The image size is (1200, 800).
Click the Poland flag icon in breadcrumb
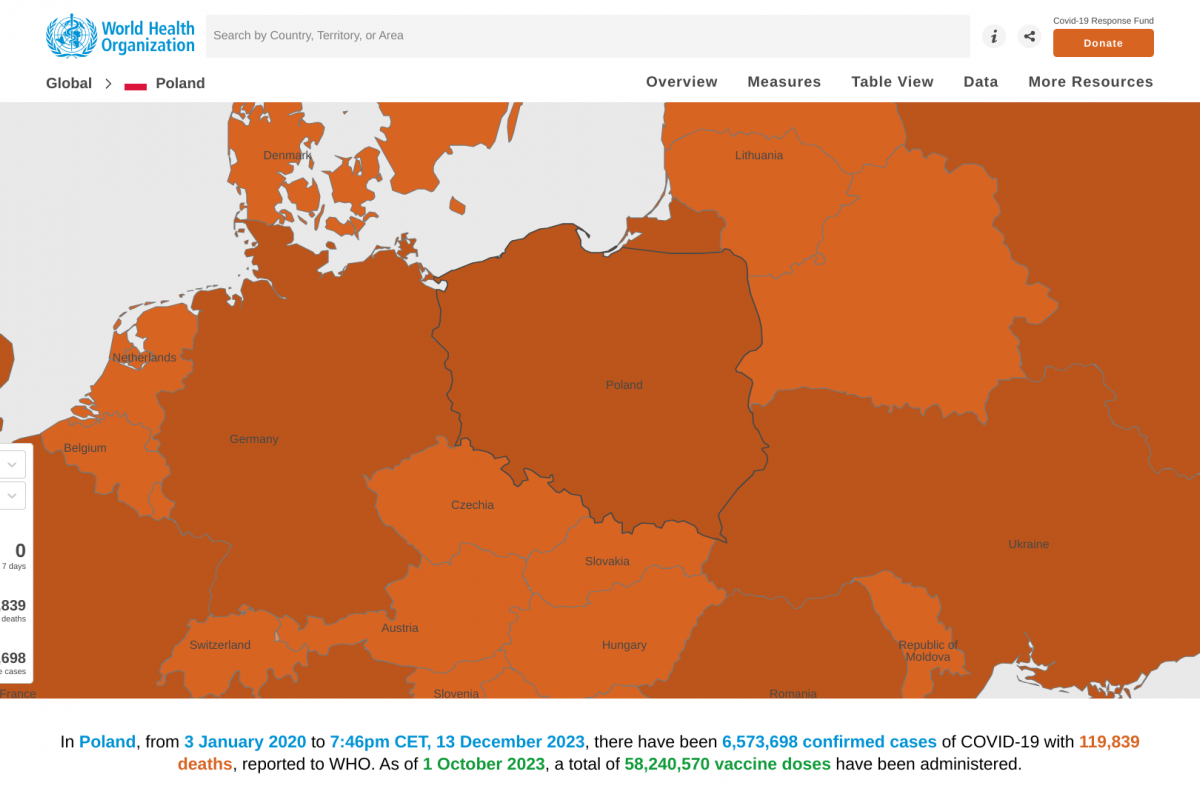click(x=136, y=85)
